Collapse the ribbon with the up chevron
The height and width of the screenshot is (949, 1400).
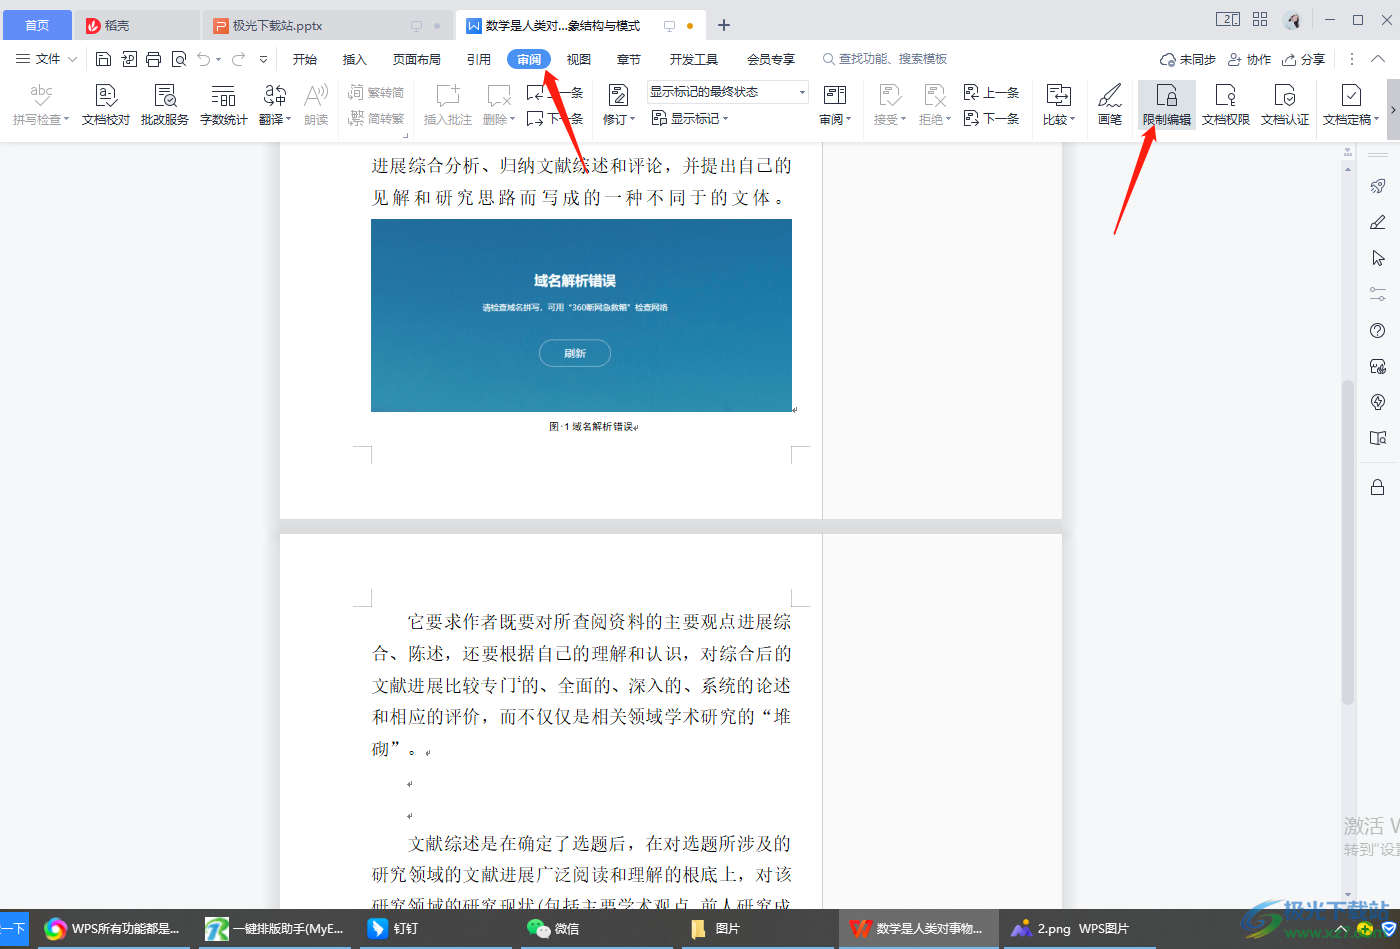click(x=1378, y=59)
